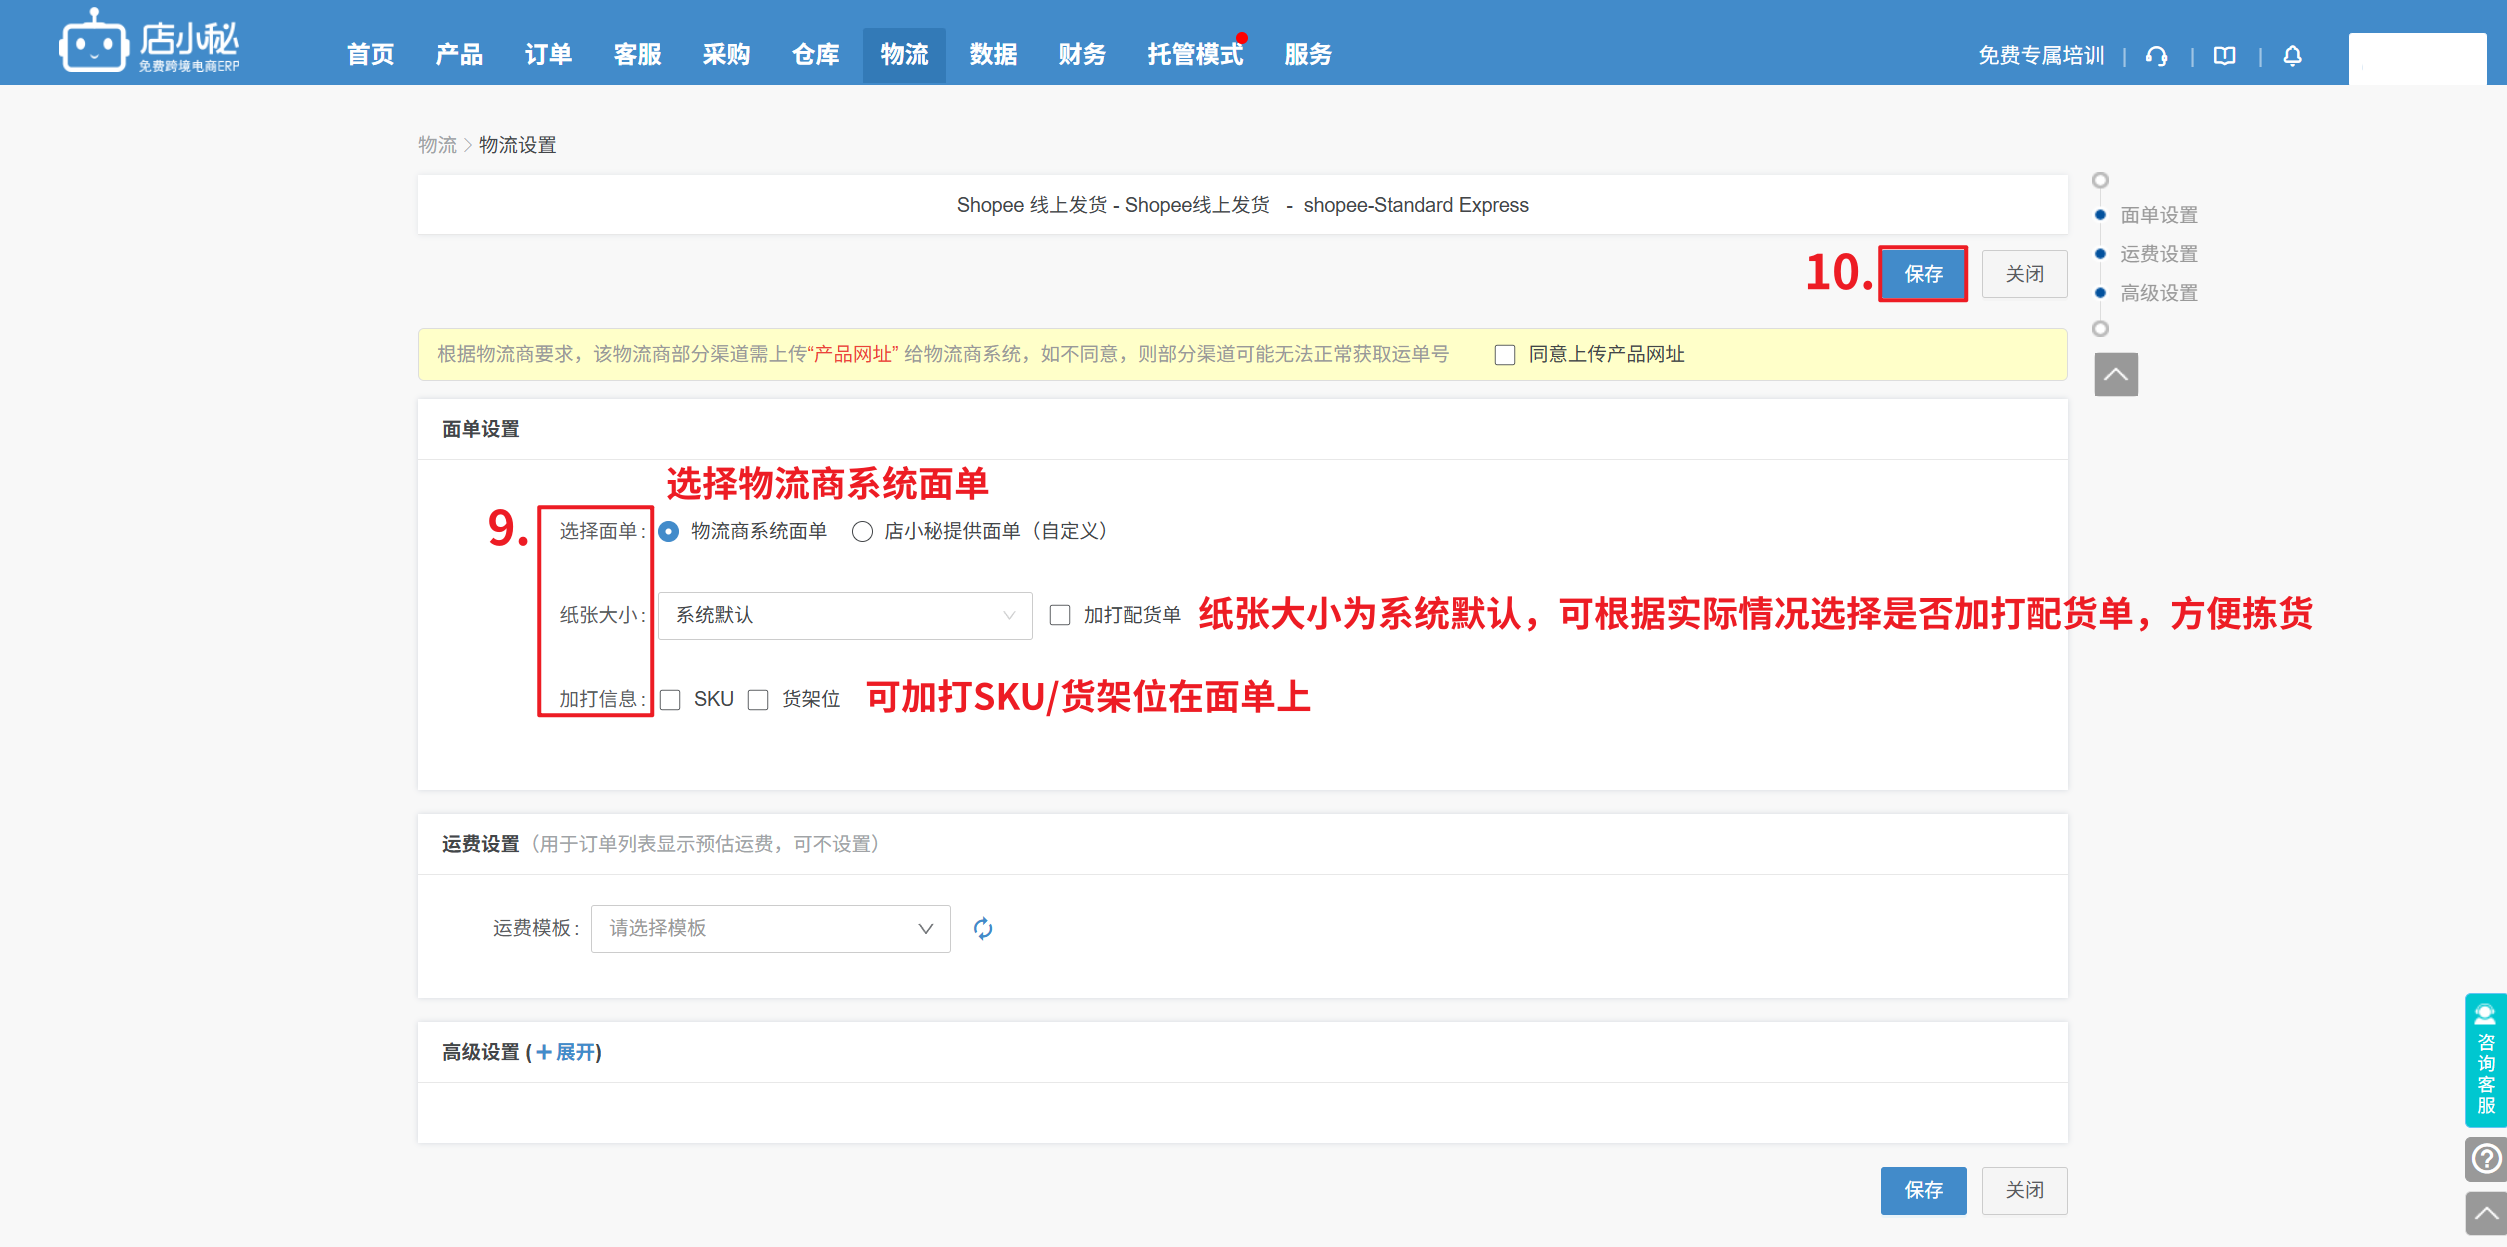The width and height of the screenshot is (2507, 1247).
Task: Click gray scroll-to-top arrow under section nav
Action: (x=2116, y=375)
